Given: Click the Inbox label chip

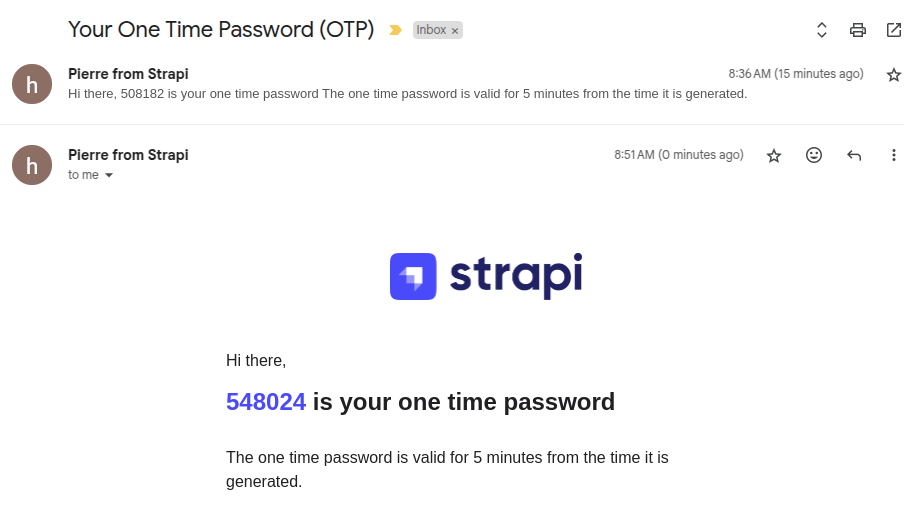Looking at the screenshot, I should coord(431,30).
